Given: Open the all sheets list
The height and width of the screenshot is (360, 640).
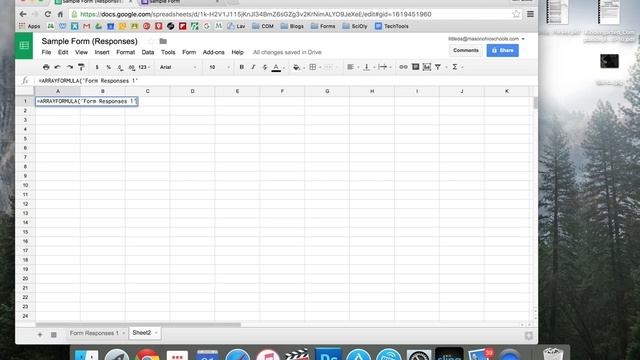Looking at the screenshot, I should click(53, 334).
